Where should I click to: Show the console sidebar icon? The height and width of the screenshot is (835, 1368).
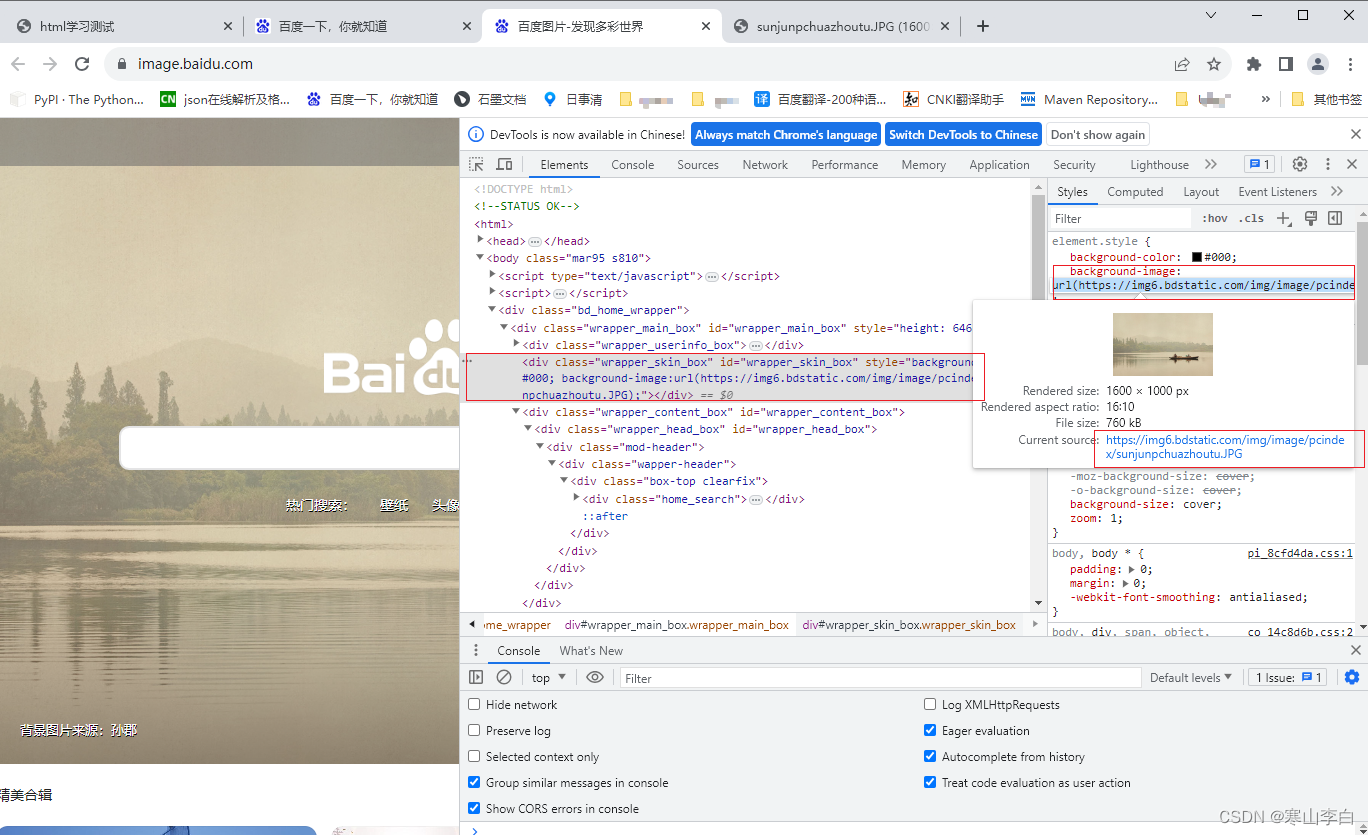pyautogui.click(x=476, y=677)
